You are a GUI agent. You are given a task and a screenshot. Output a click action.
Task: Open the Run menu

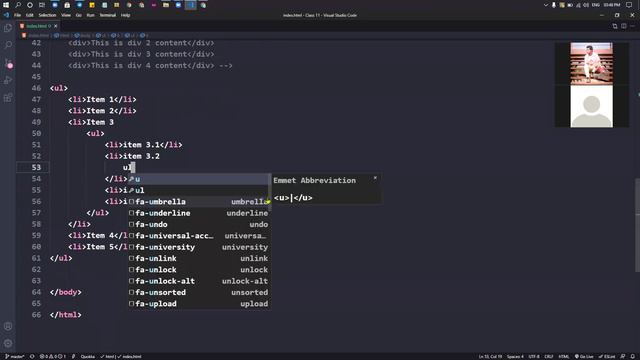[x=90, y=15]
